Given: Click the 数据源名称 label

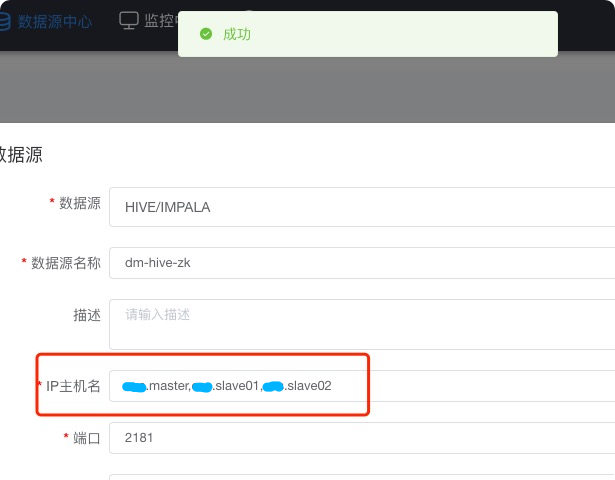Looking at the screenshot, I should point(66,263).
